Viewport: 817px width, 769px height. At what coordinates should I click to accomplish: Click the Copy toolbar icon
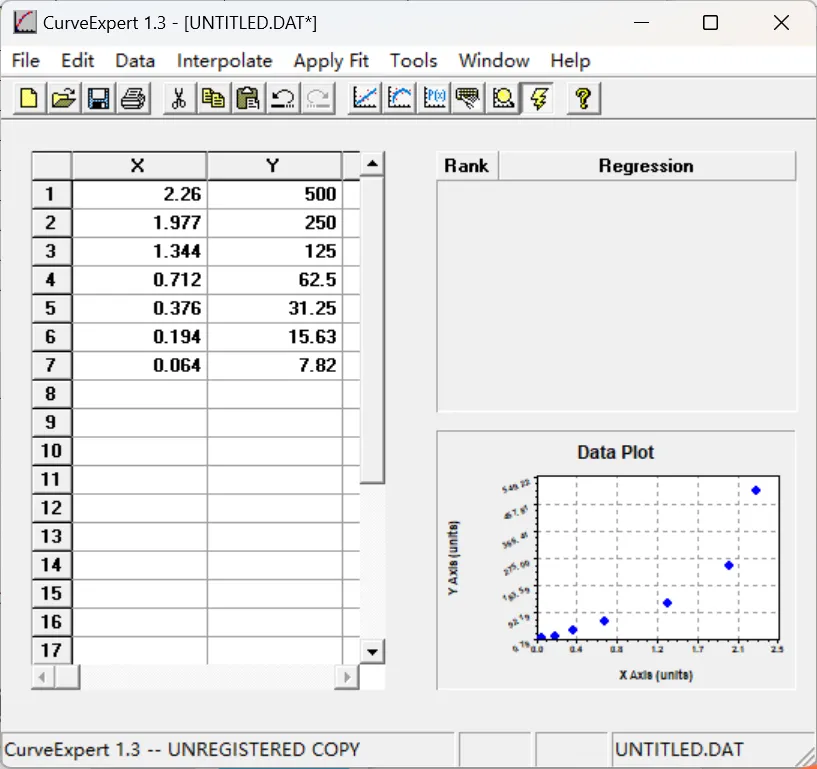click(x=213, y=98)
